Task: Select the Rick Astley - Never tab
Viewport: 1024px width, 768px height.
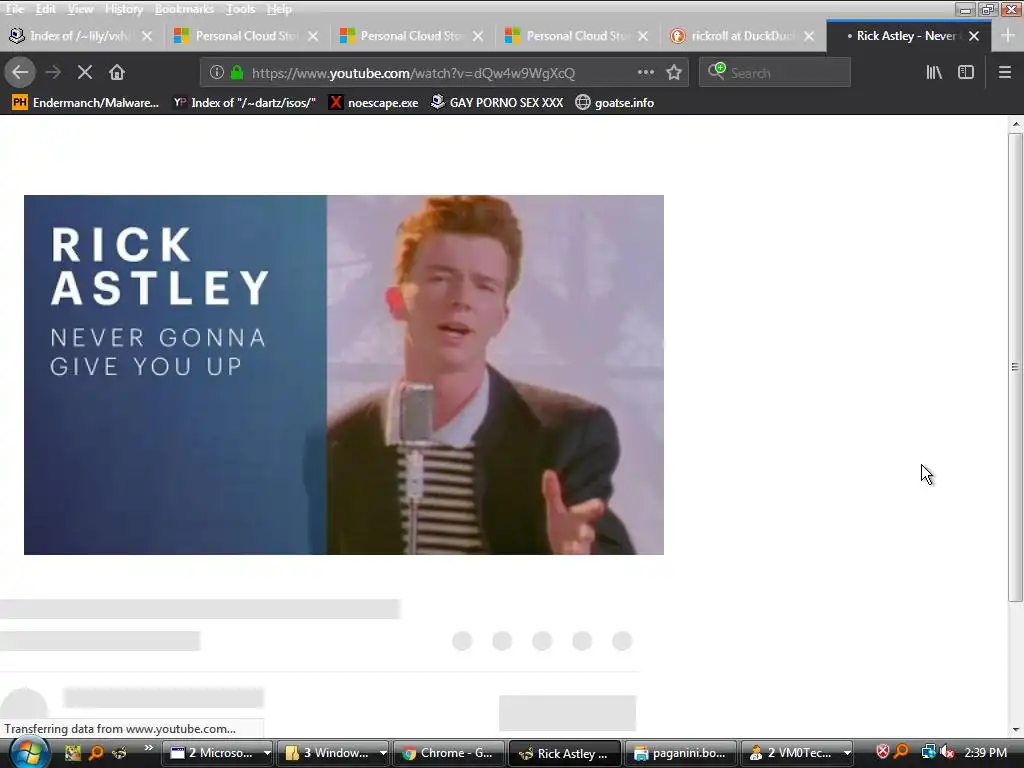Action: (x=908, y=36)
